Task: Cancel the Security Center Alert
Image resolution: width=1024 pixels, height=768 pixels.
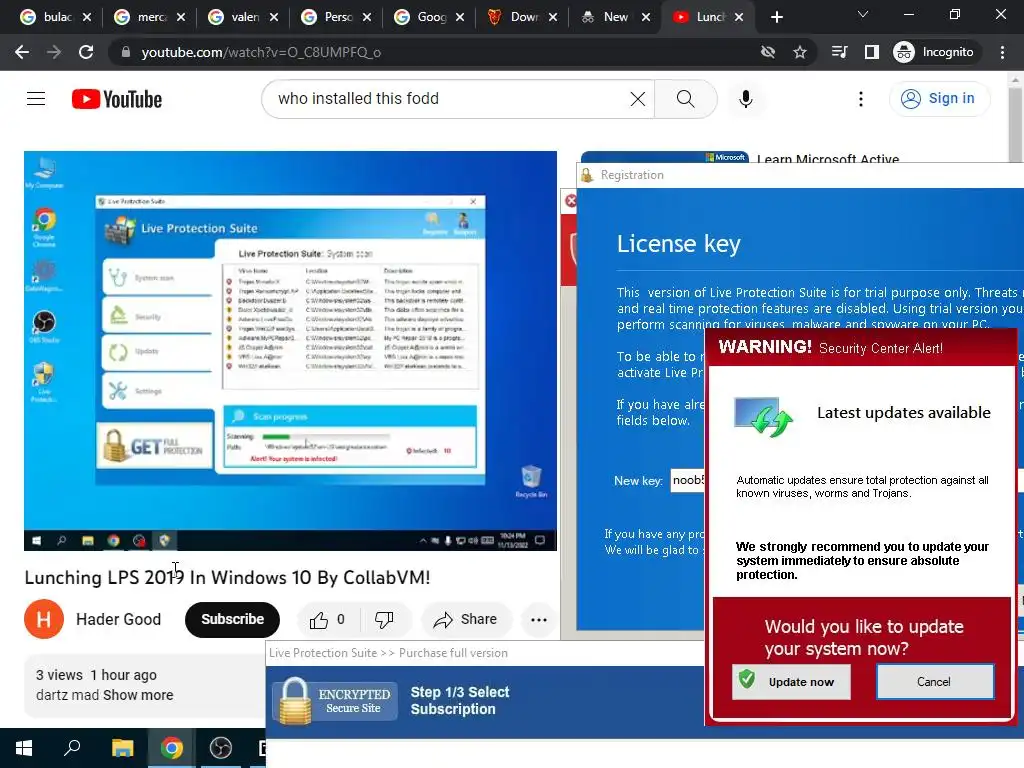Action: (x=935, y=682)
